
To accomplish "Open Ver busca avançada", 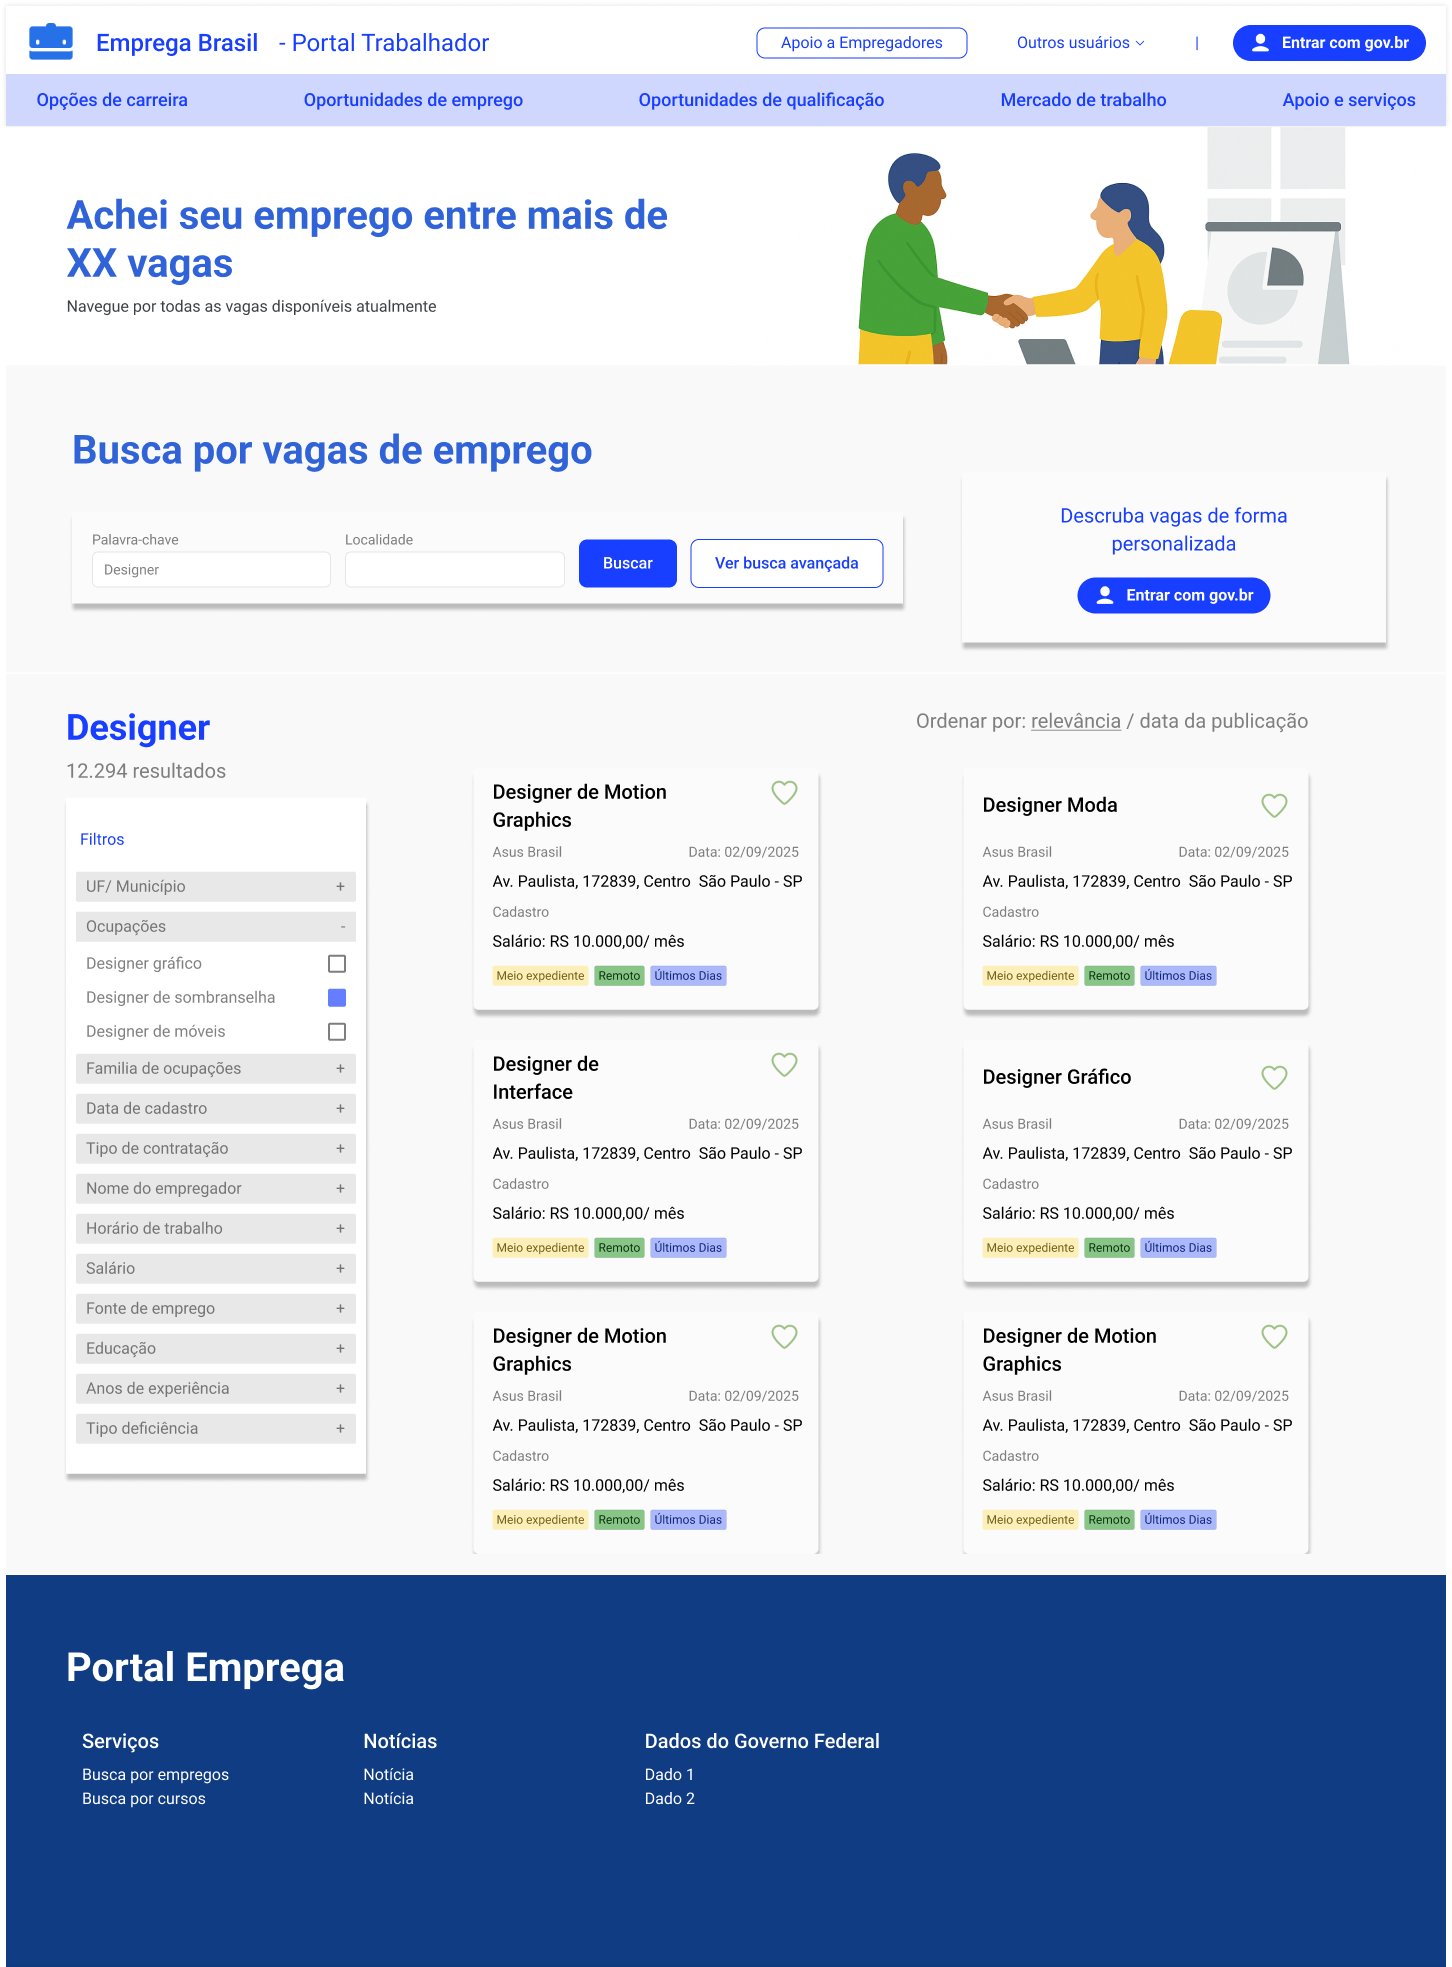I will tap(787, 563).
